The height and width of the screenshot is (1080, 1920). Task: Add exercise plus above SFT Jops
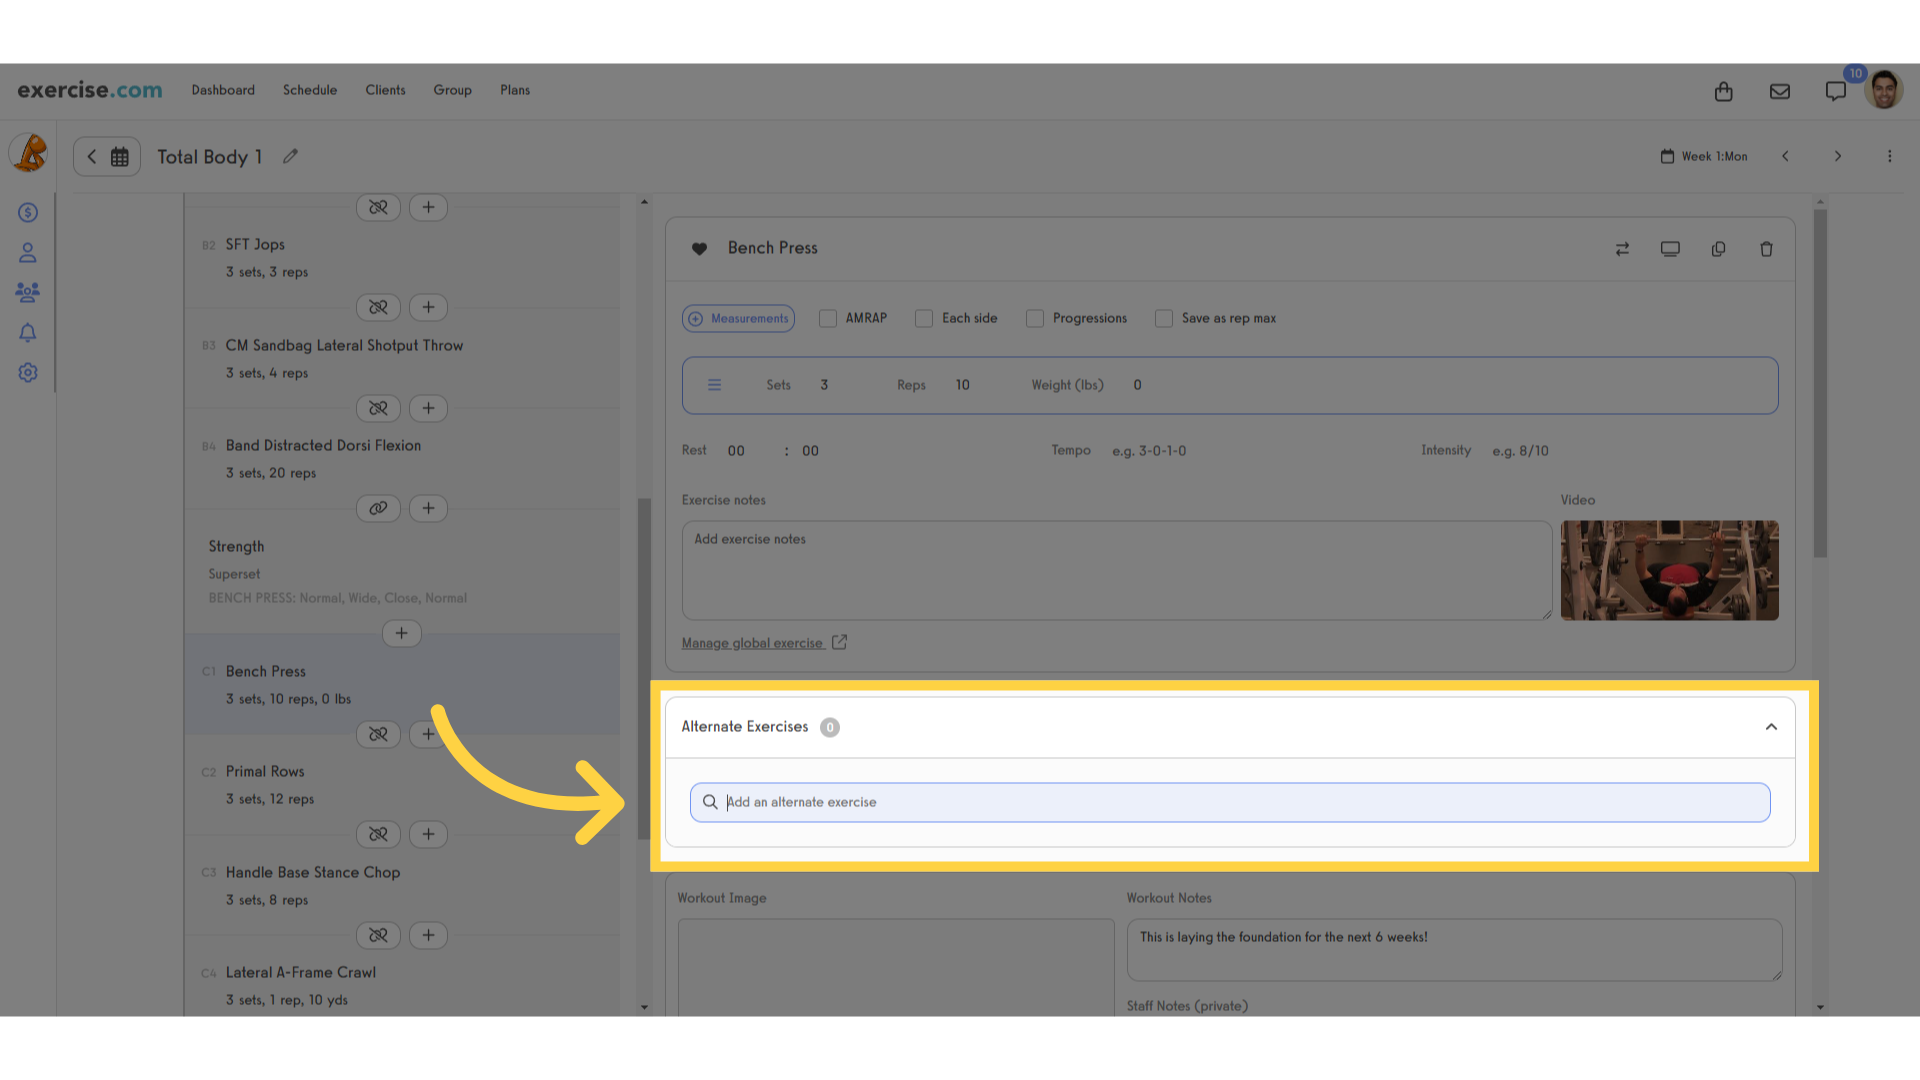coord(428,208)
